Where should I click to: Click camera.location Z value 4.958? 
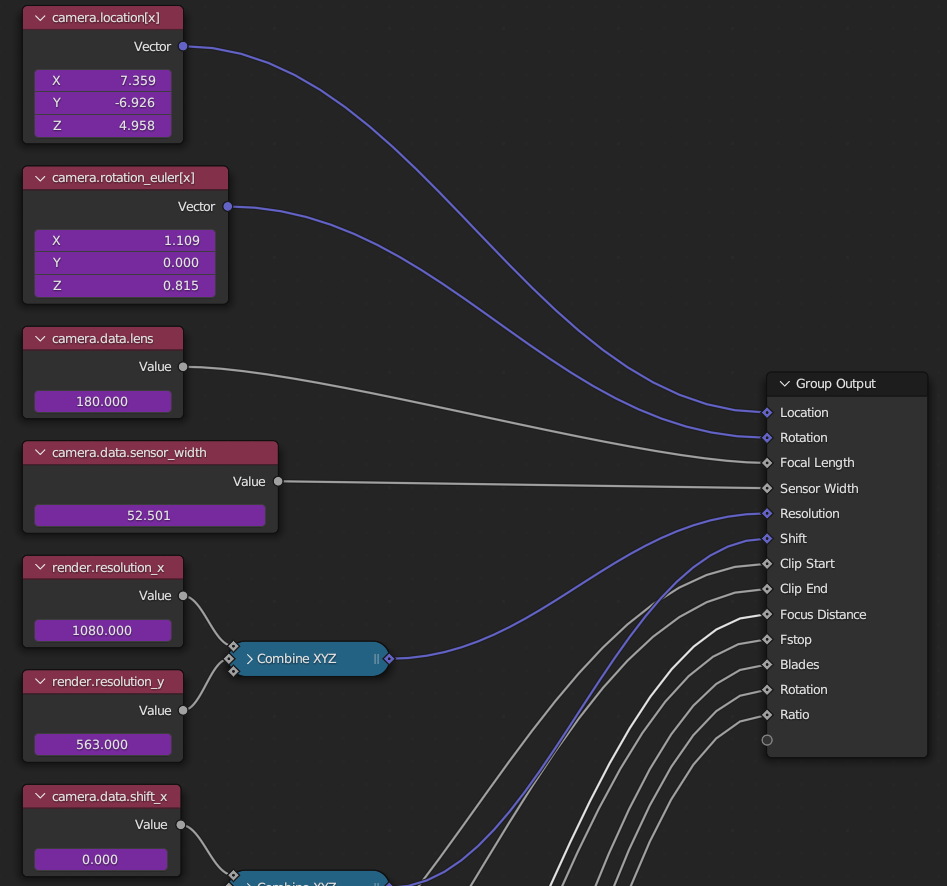[103, 126]
